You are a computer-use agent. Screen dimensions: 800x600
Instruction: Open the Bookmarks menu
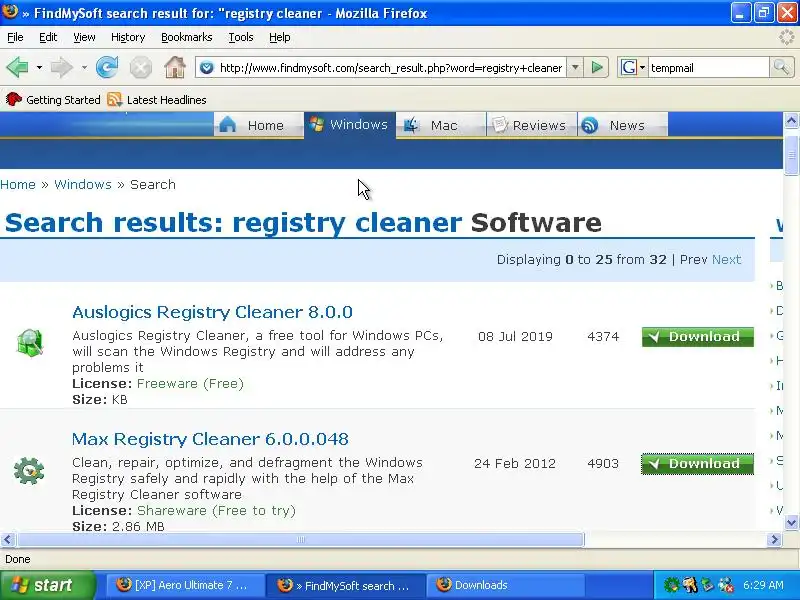tap(187, 37)
